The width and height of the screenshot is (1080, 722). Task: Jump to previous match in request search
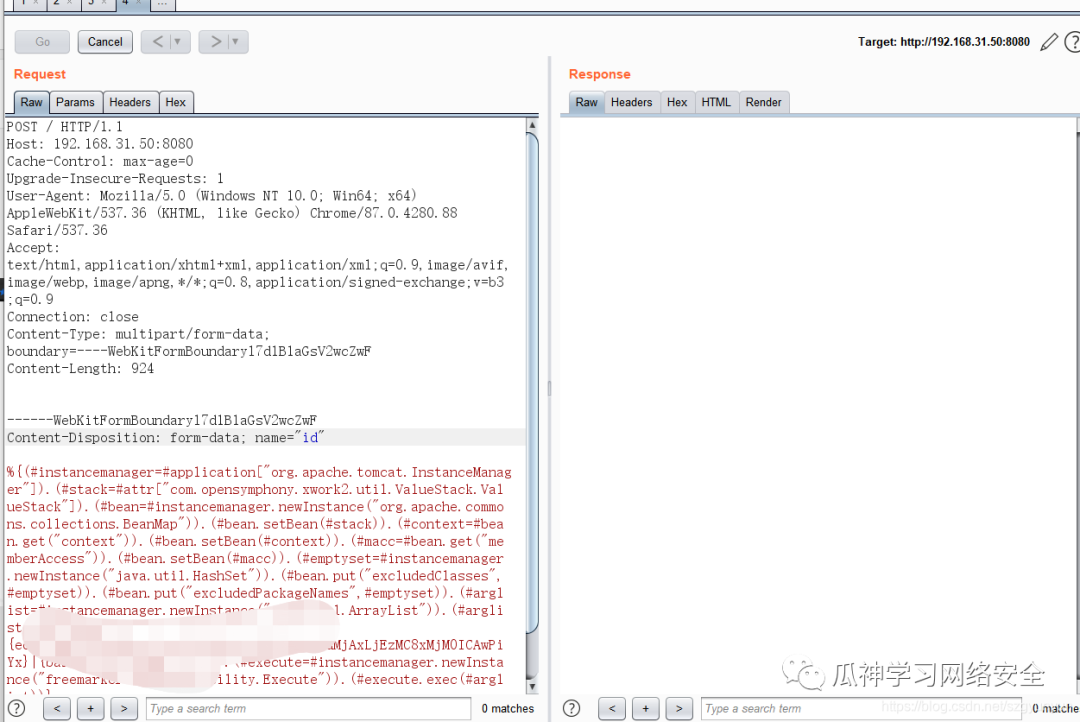57,708
